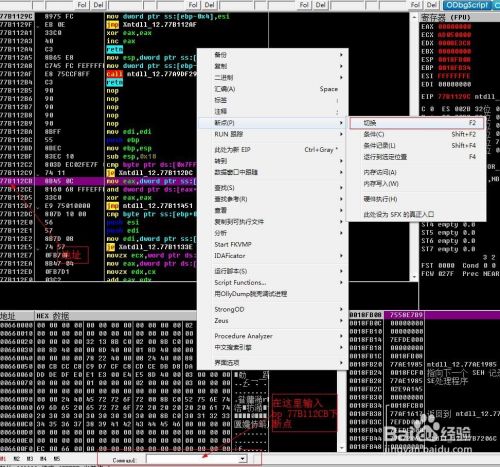Open the 界面选项 submenu
The width and height of the screenshot is (500, 467).
(x=273, y=363)
